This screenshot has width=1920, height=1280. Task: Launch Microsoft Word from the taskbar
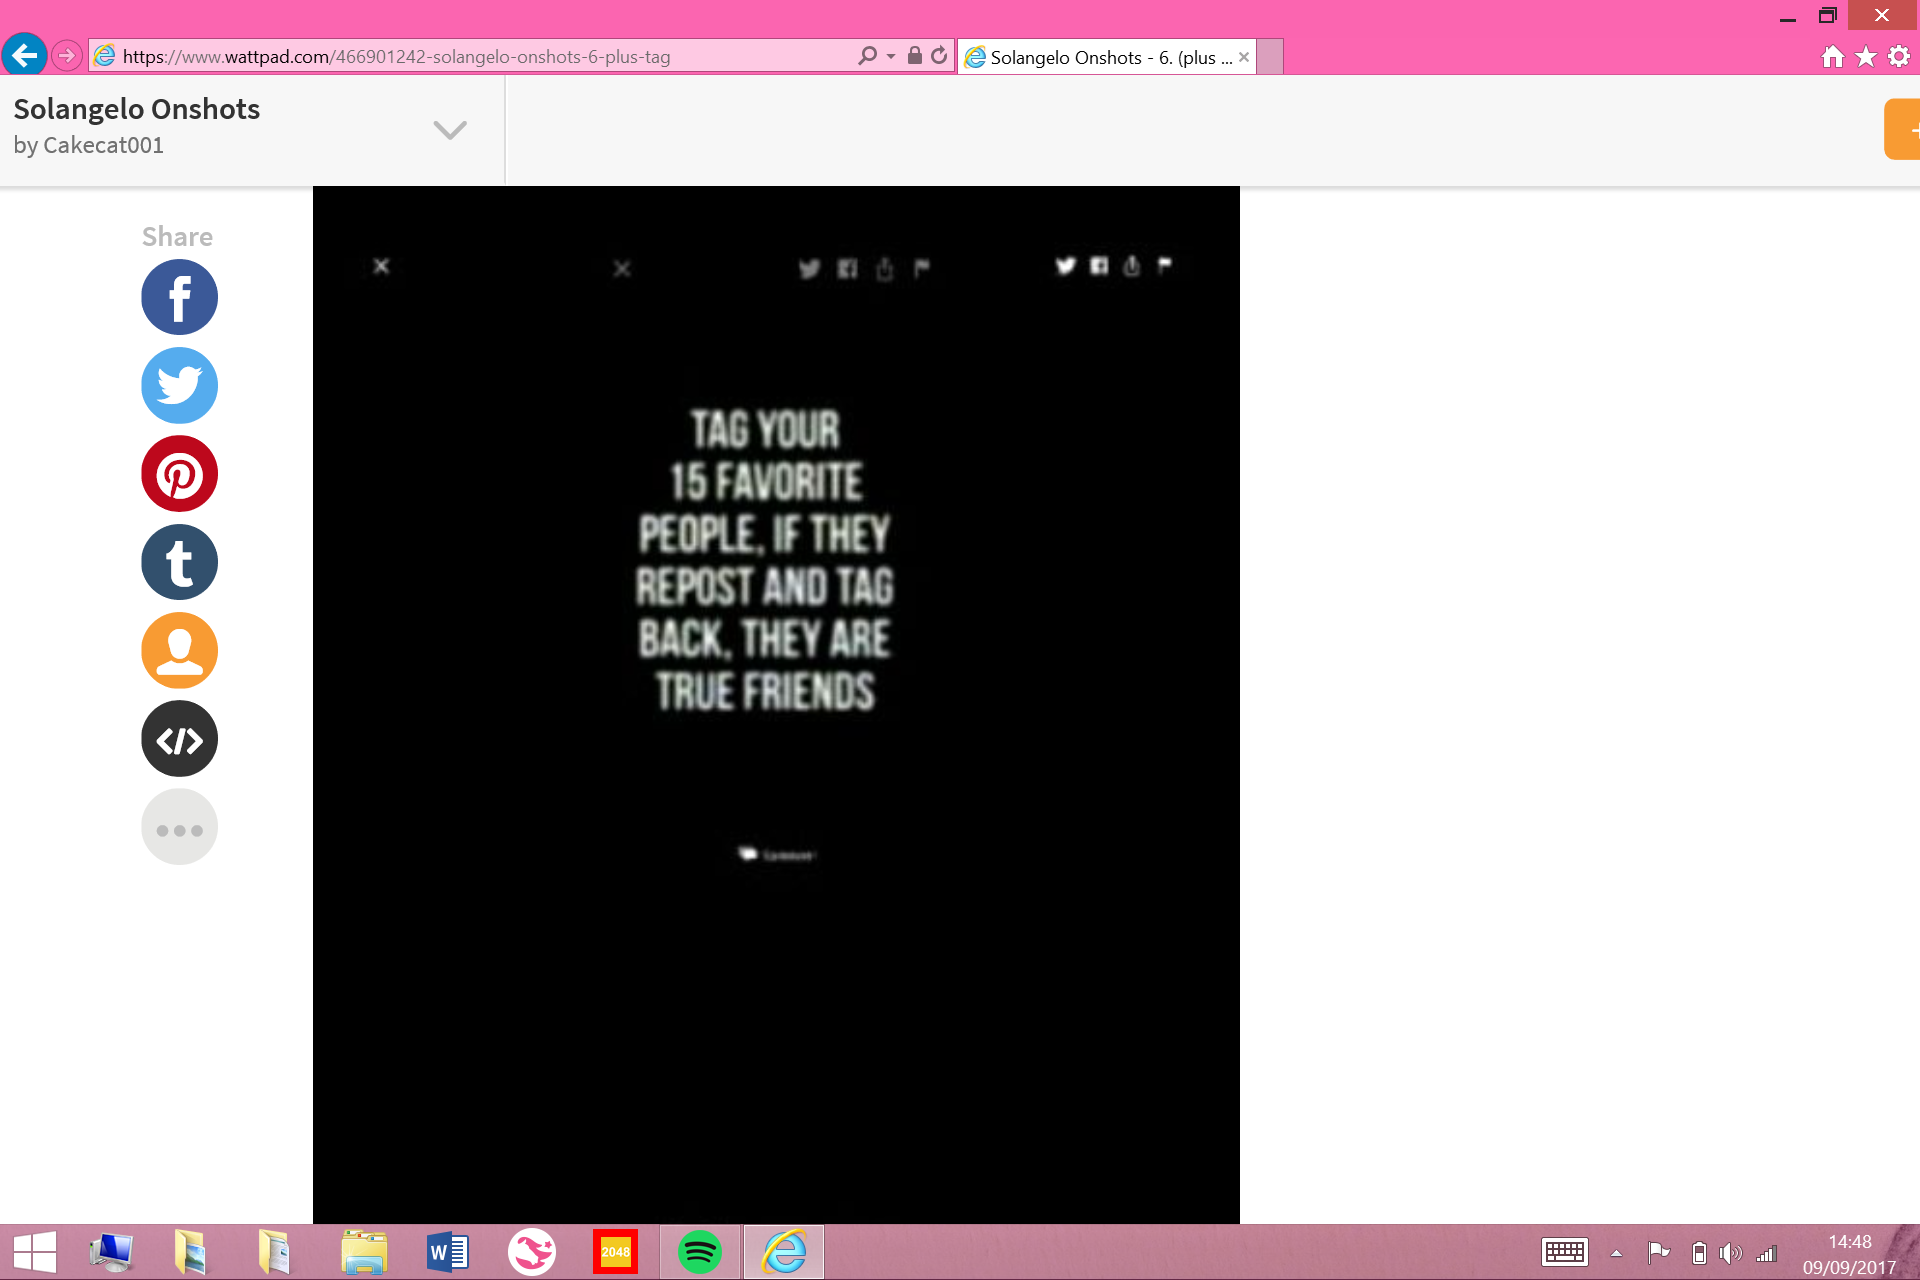pos(448,1252)
